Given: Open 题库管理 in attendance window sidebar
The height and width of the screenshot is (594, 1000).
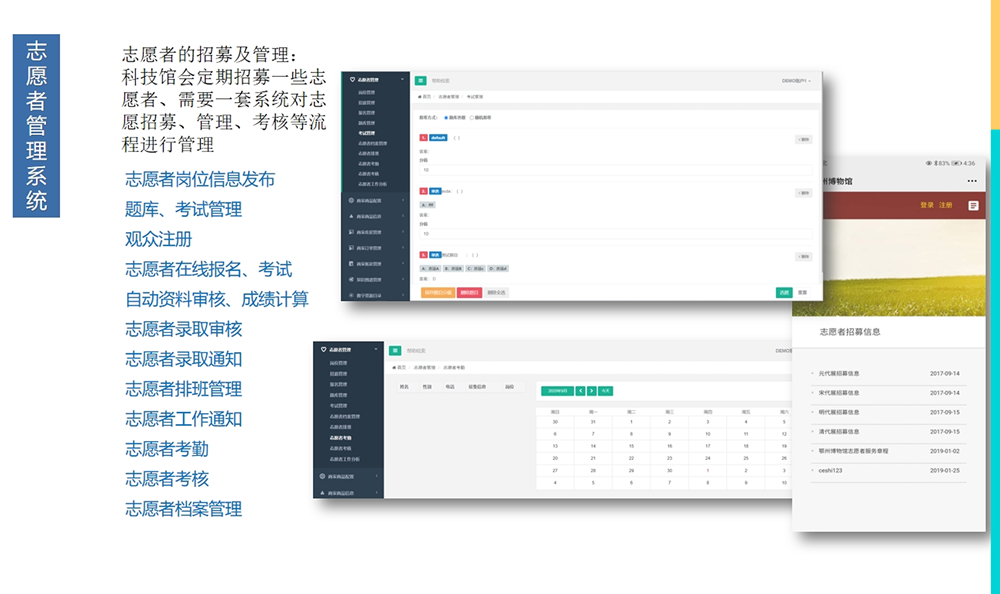Looking at the screenshot, I should pyautogui.click(x=339, y=395).
